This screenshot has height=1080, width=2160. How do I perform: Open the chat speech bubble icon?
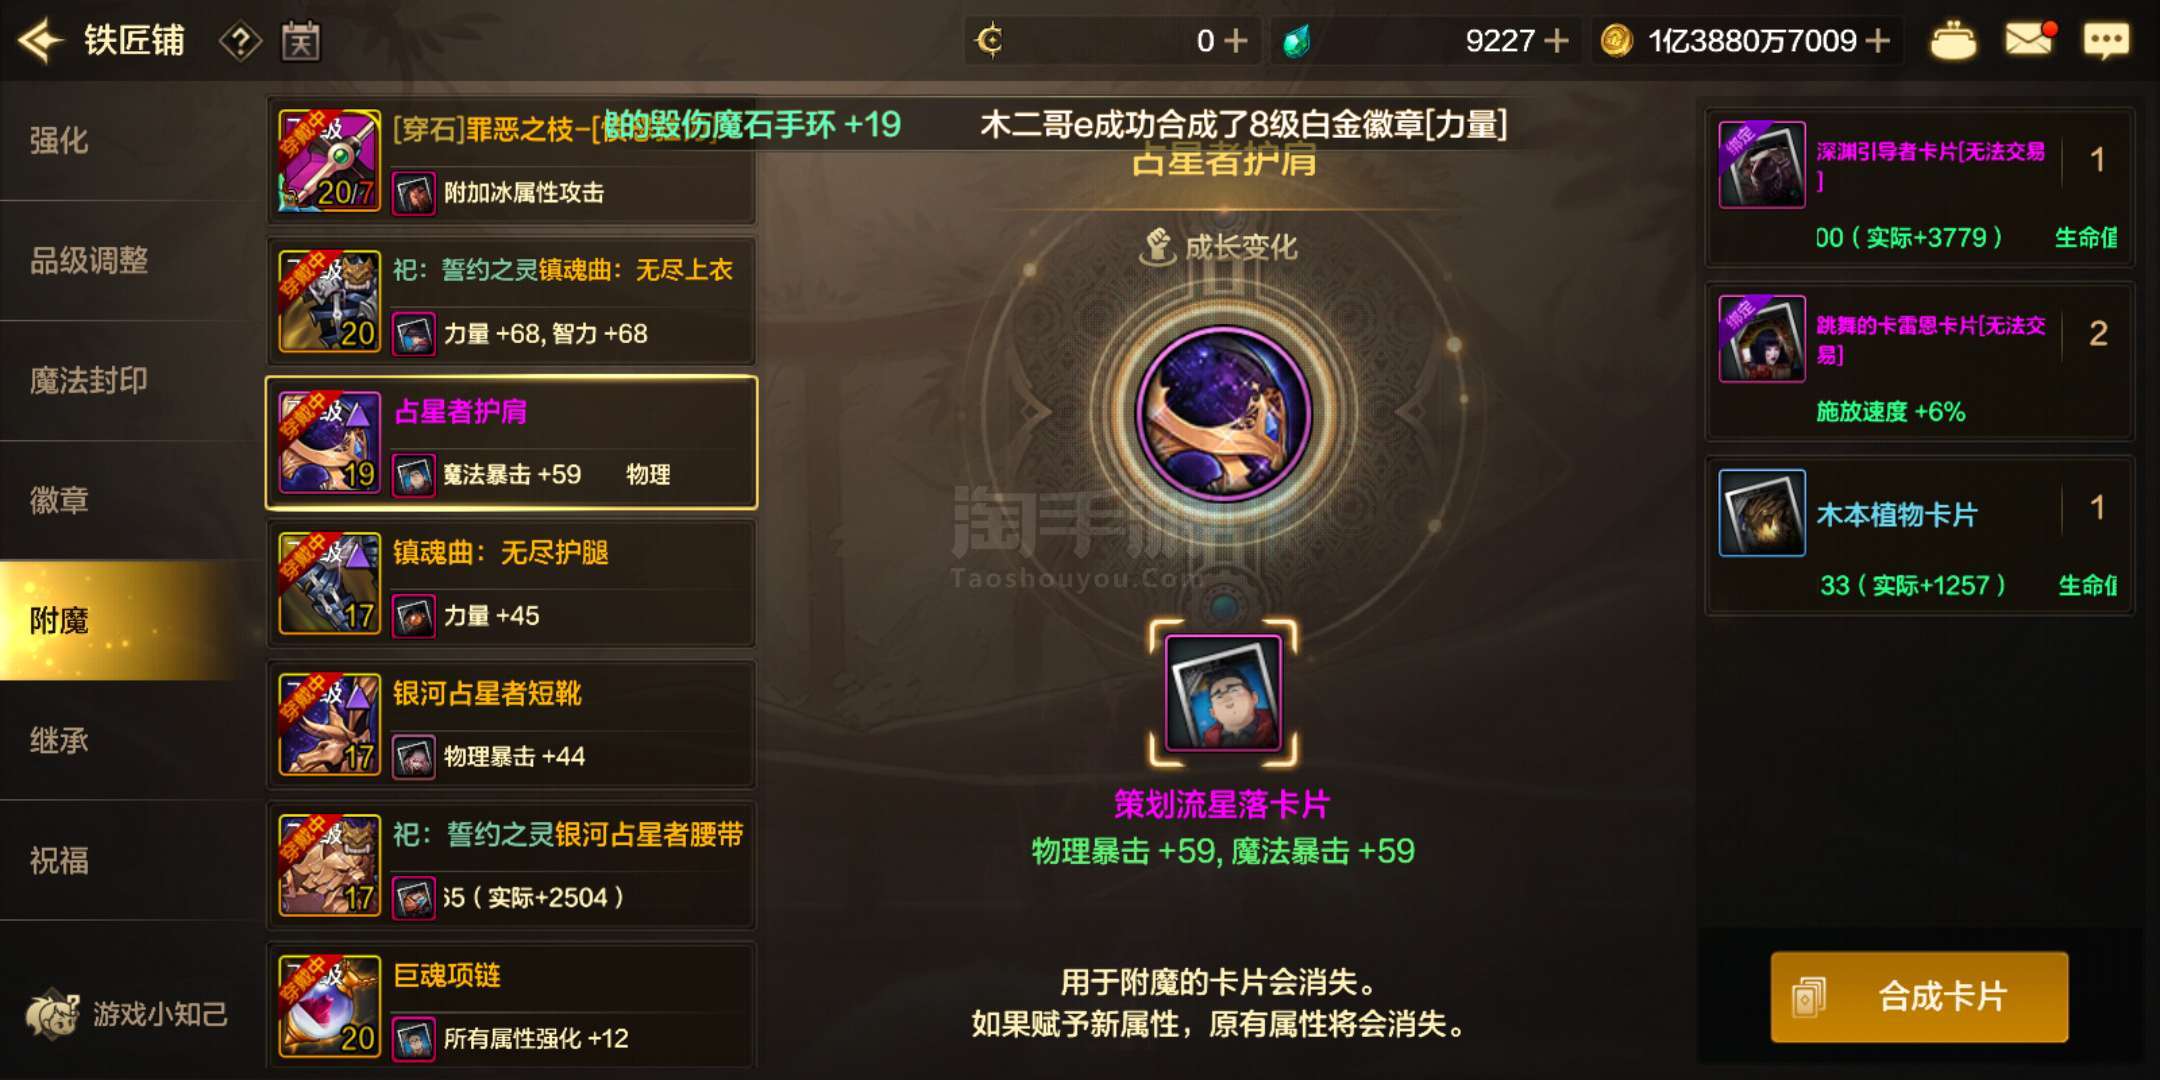pyautogui.click(x=2106, y=41)
